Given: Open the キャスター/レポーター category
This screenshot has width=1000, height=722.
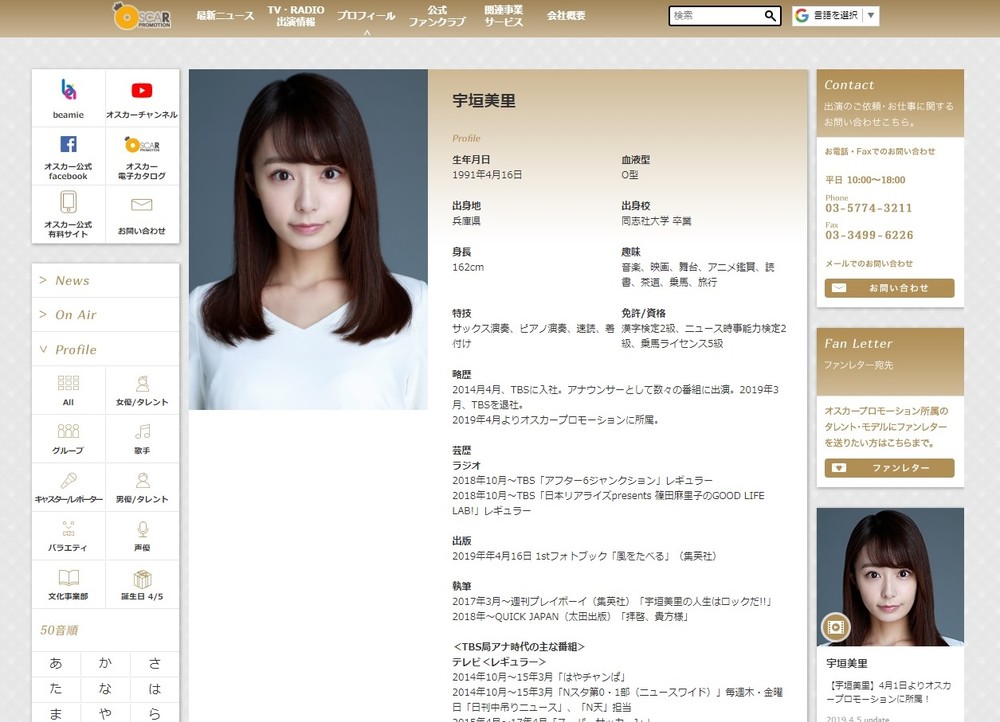Looking at the screenshot, I should pyautogui.click(x=68, y=483).
